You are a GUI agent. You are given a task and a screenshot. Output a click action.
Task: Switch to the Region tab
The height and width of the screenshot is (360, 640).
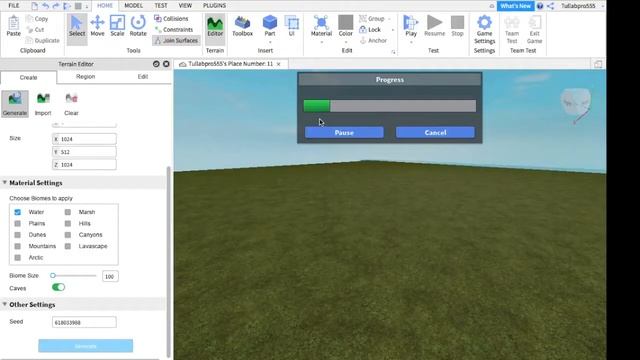point(85,77)
